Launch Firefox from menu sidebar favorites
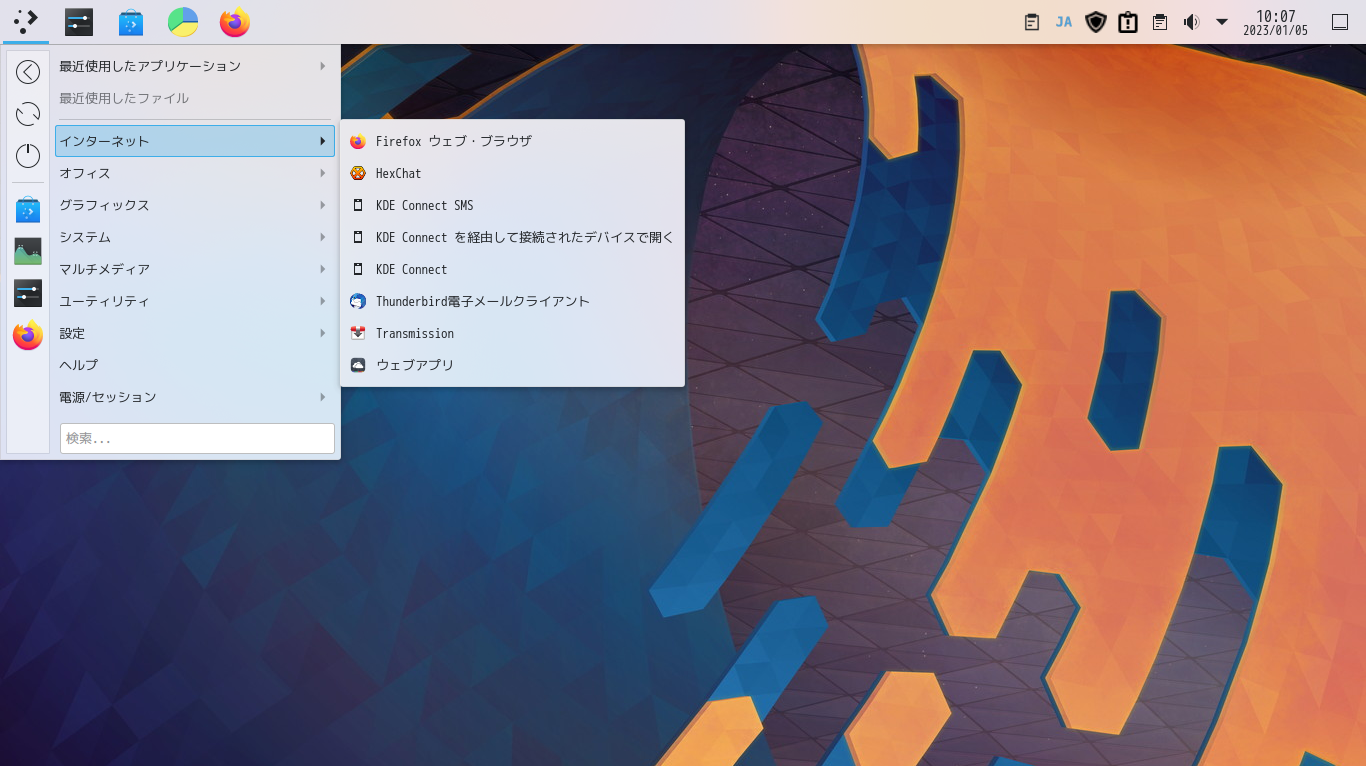Screen dimensions: 1366x766 (x=28, y=335)
